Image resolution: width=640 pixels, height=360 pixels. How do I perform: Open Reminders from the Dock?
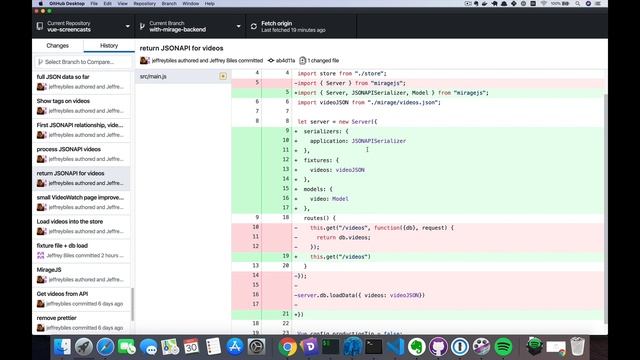tap(213, 347)
